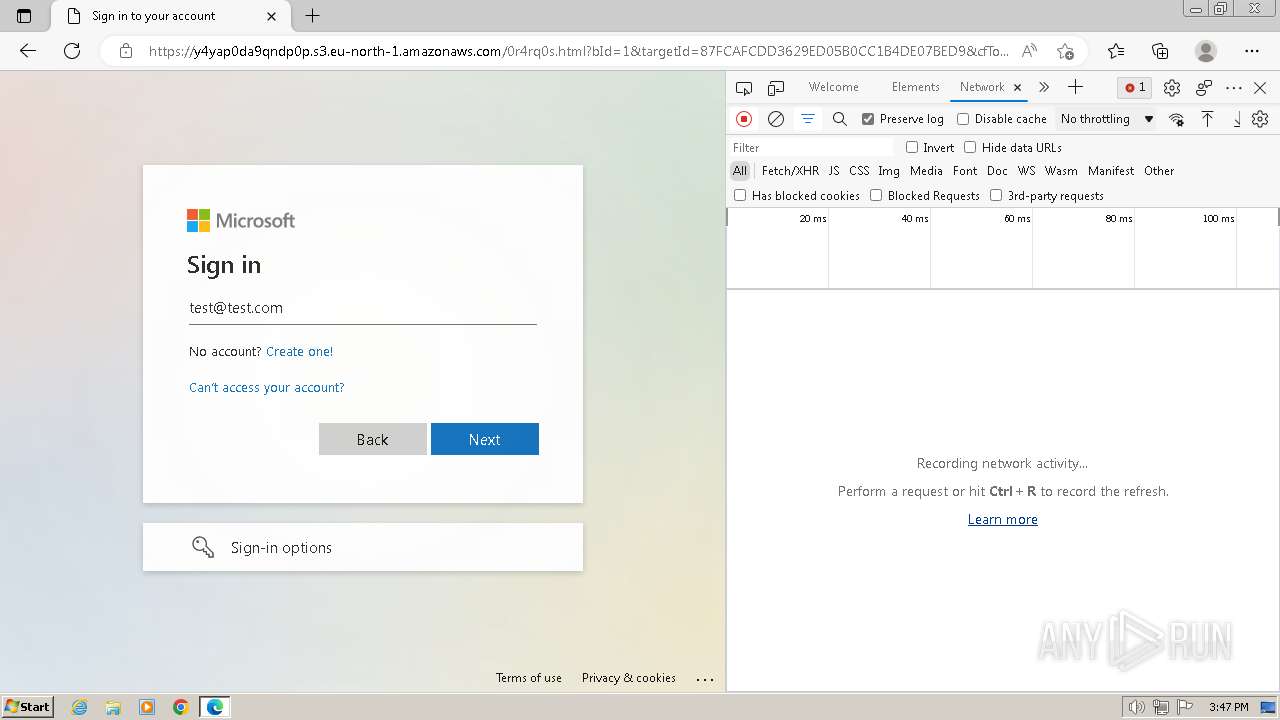Open Sign-in options key icon
The width and height of the screenshot is (1280, 720).
tap(203, 547)
